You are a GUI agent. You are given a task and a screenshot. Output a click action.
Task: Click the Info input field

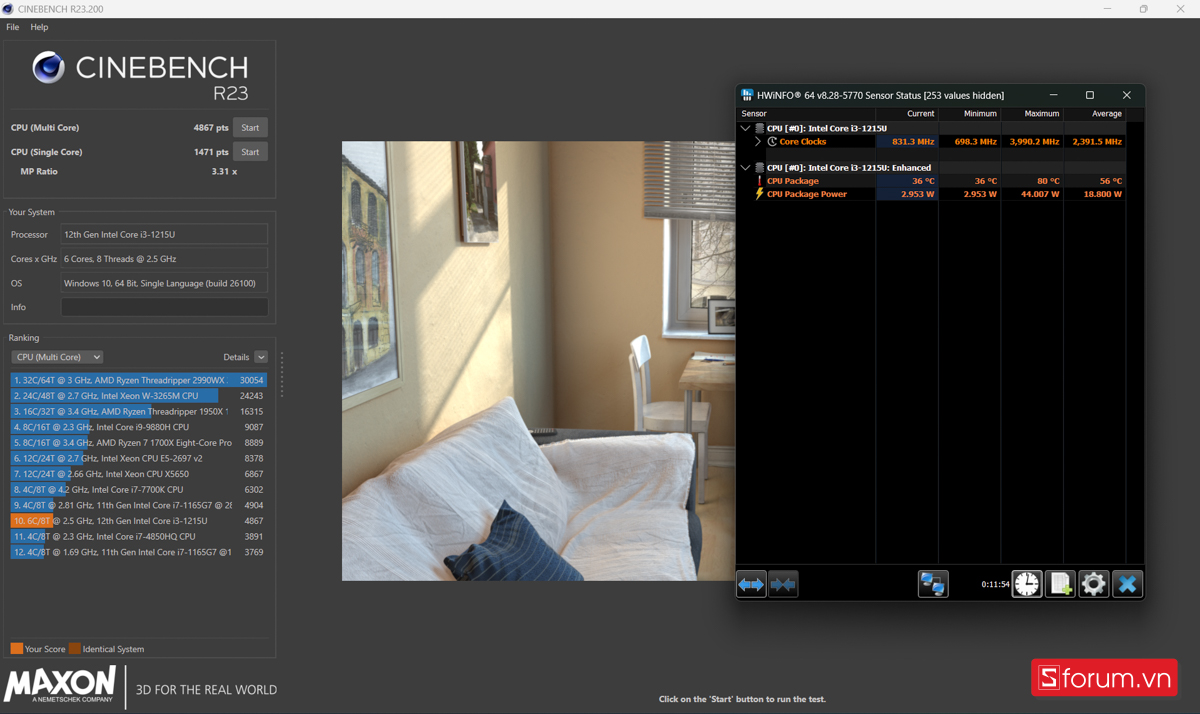coord(164,307)
